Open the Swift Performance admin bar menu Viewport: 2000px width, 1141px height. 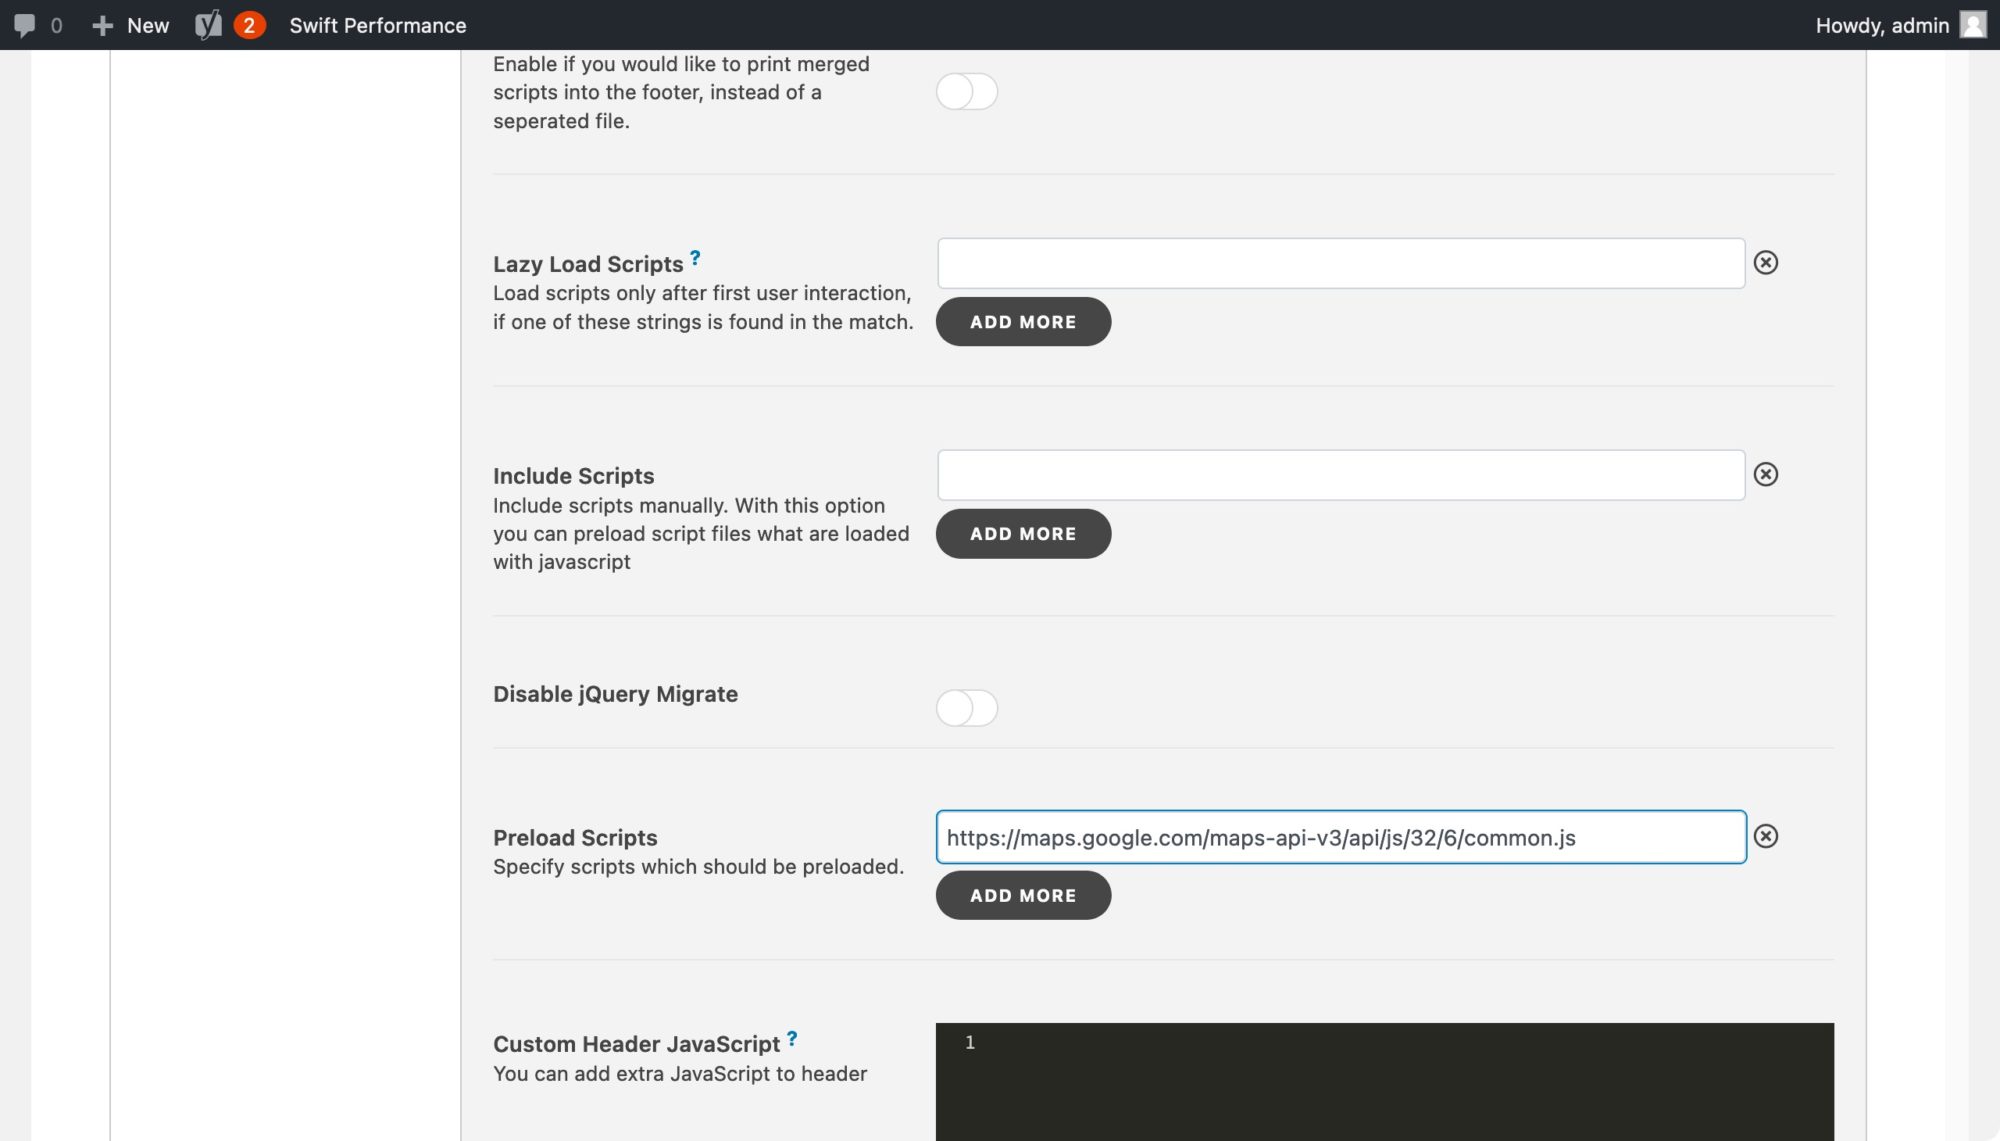click(378, 24)
